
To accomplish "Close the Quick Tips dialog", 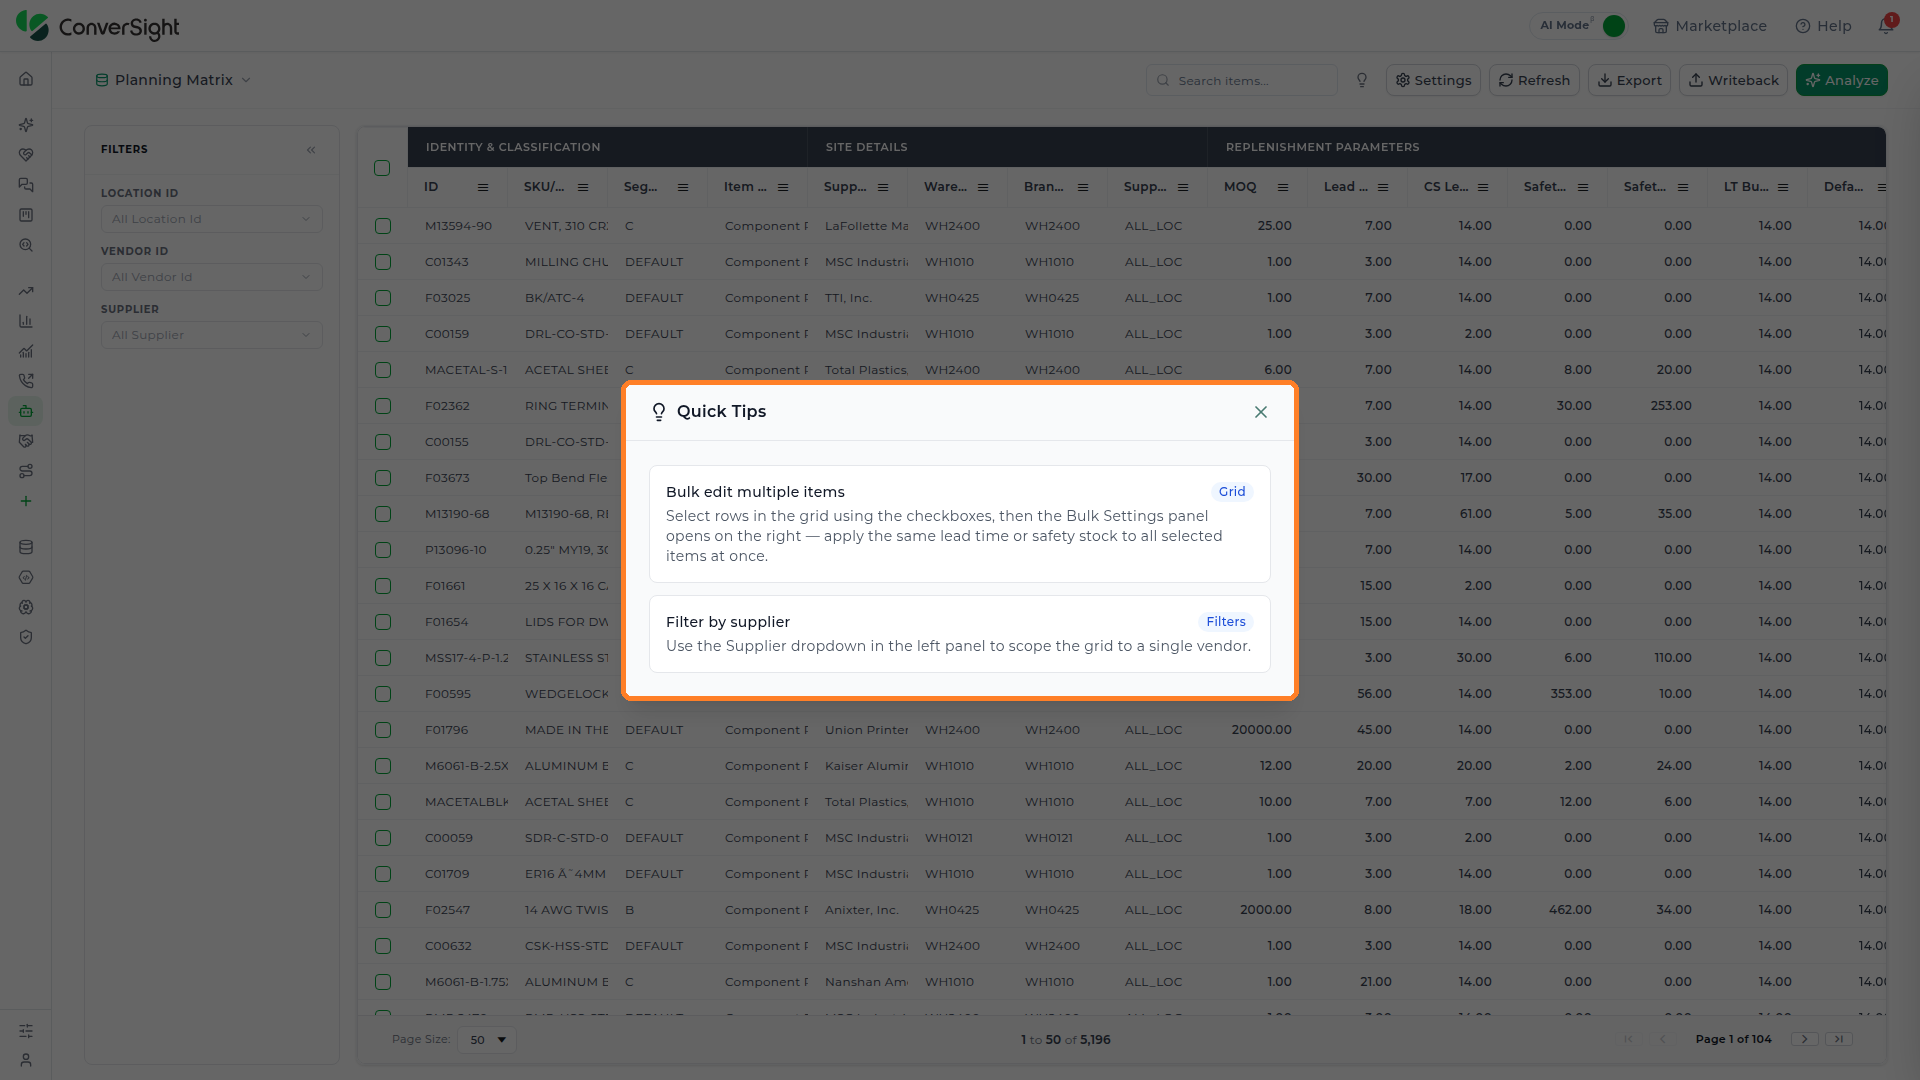I will click(1261, 412).
